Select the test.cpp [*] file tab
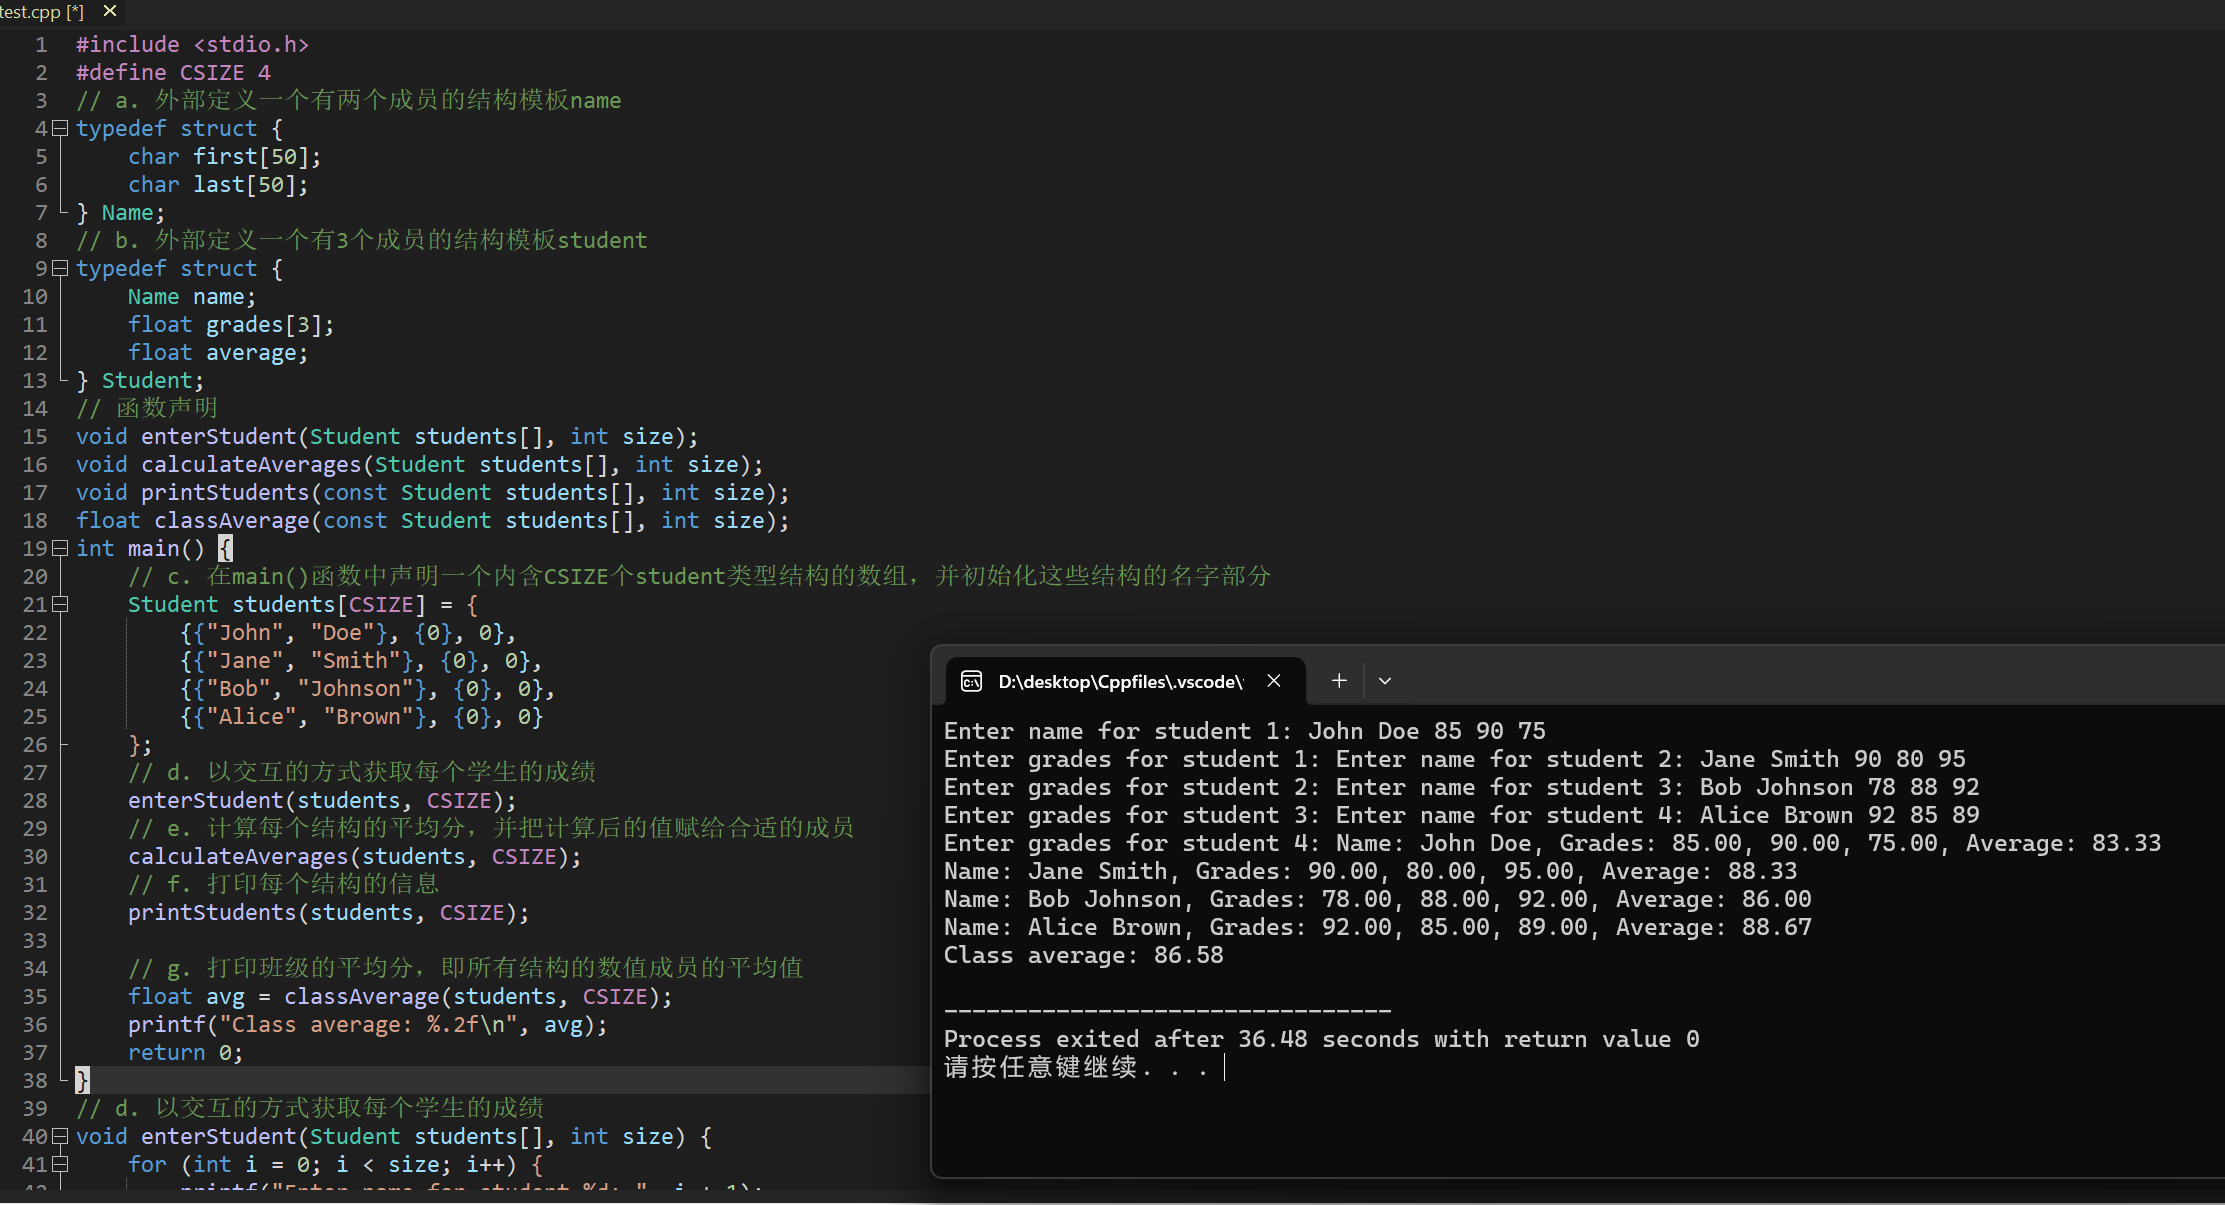 (x=42, y=12)
